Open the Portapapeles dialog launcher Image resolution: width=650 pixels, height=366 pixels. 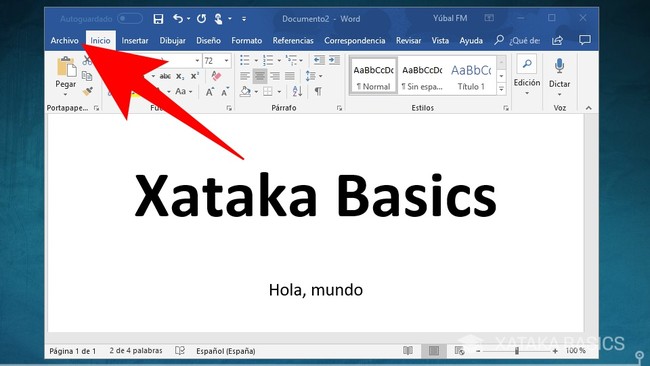pos(96,108)
